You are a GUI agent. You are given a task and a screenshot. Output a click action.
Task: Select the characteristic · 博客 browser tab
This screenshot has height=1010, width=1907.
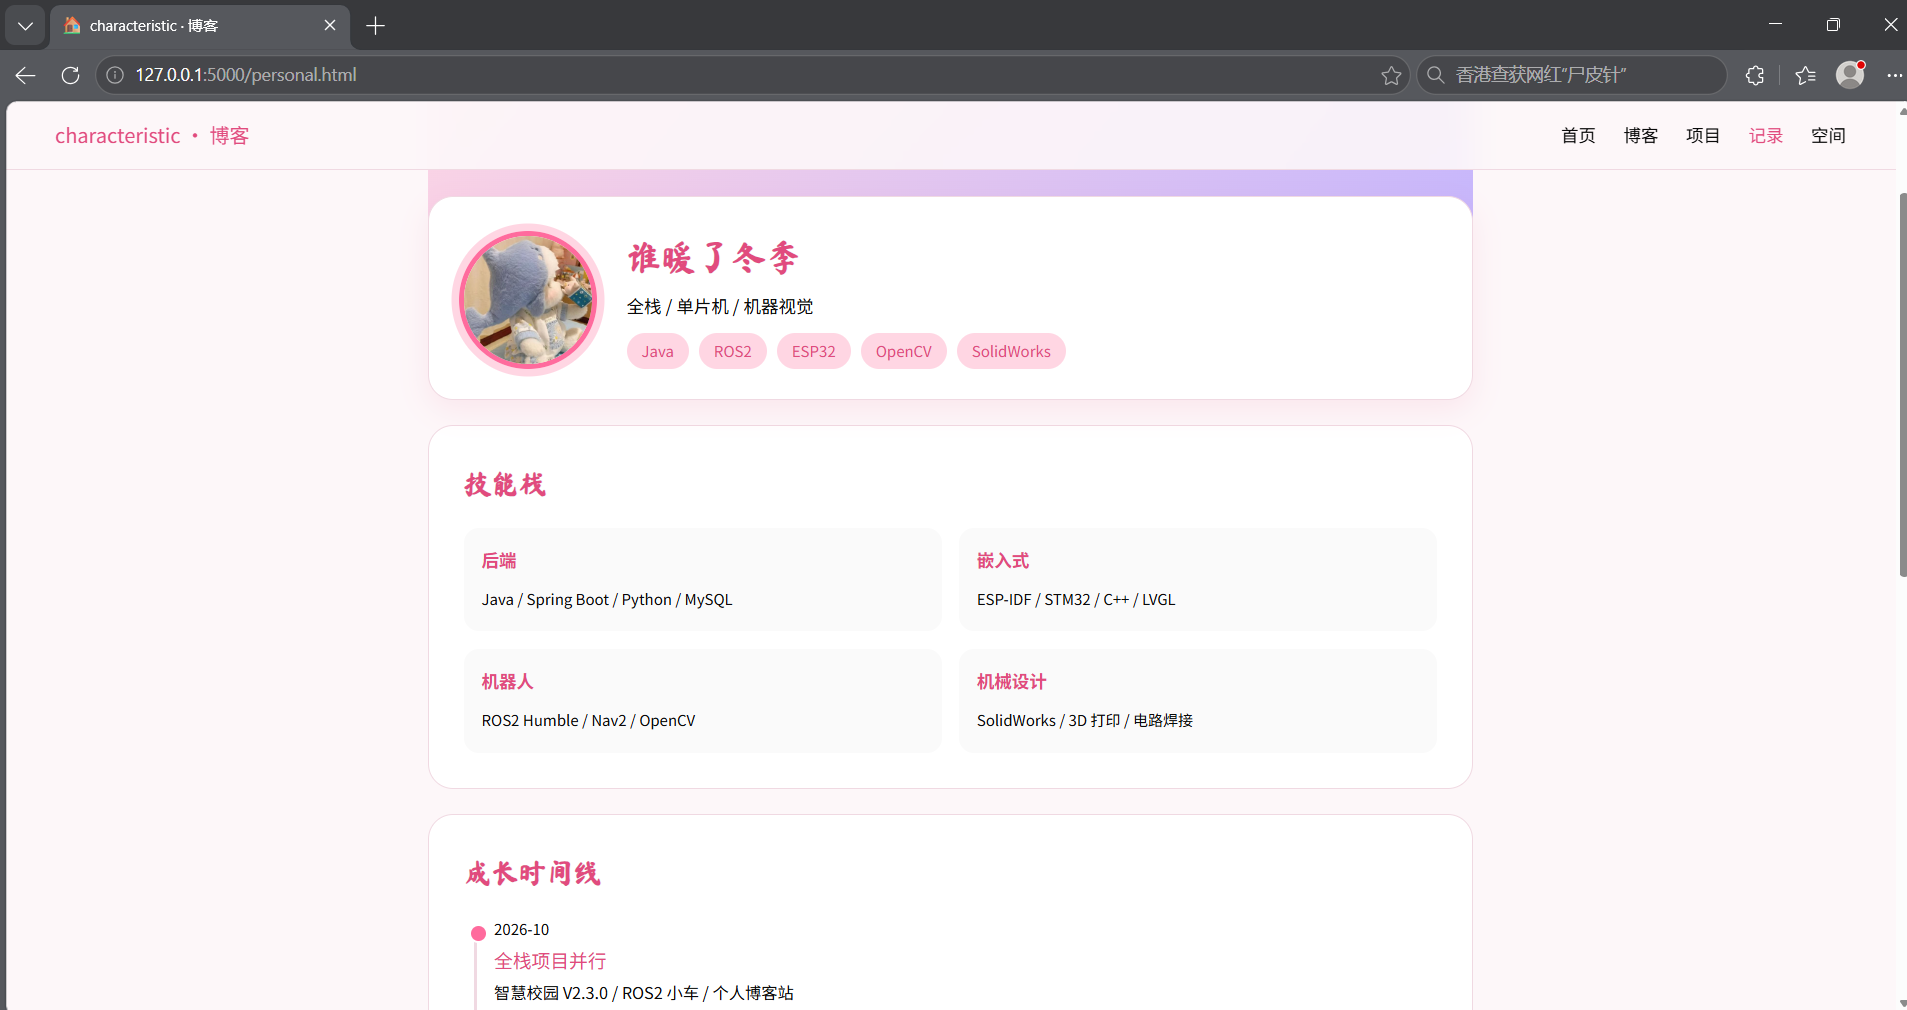pos(198,26)
